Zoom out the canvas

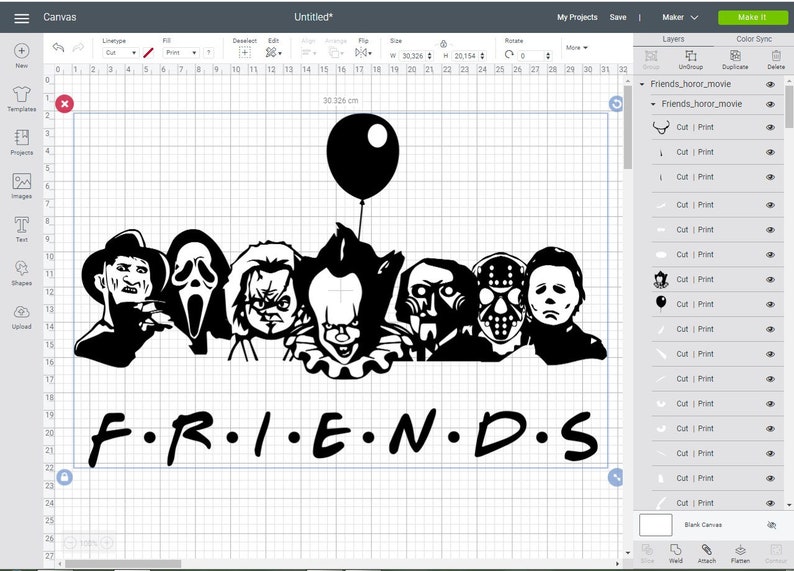pos(70,543)
